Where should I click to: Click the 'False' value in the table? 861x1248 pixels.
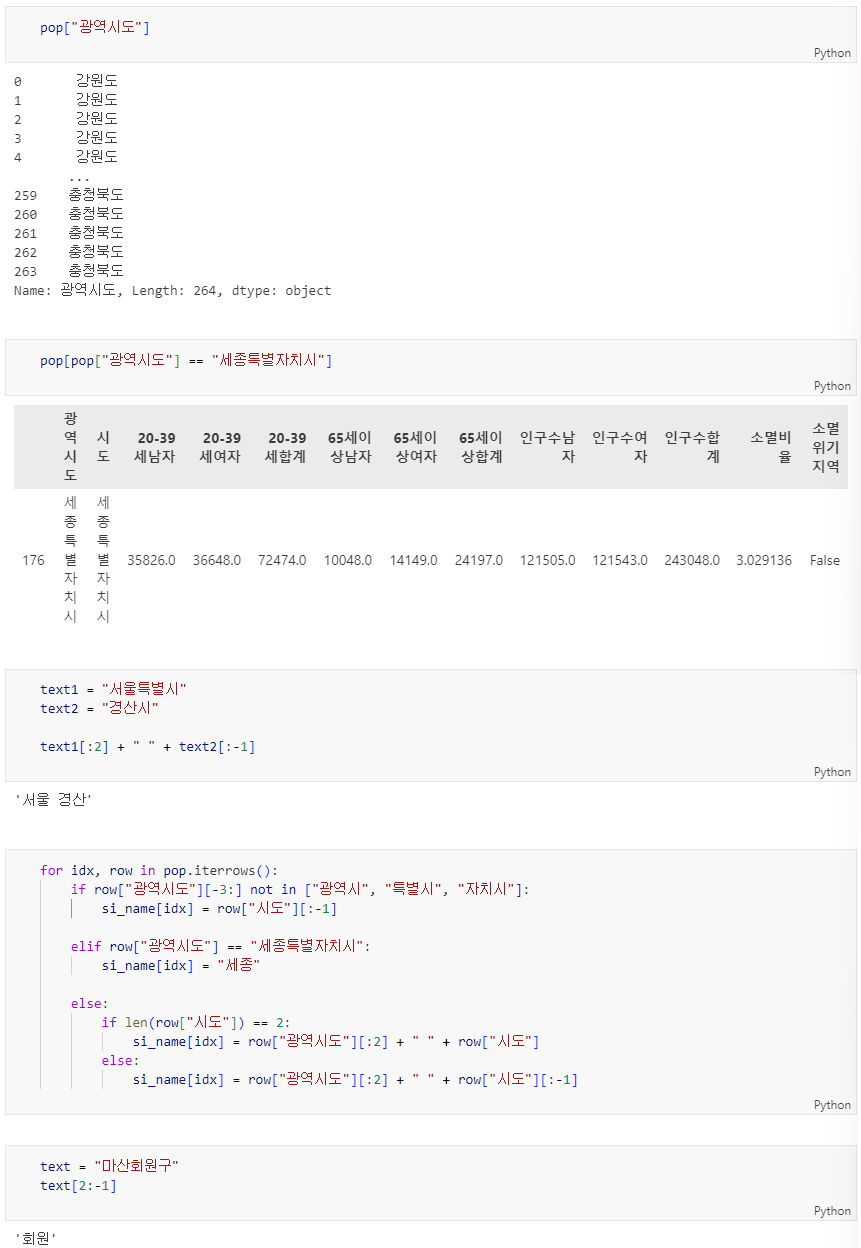pyautogui.click(x=825, y=560)
